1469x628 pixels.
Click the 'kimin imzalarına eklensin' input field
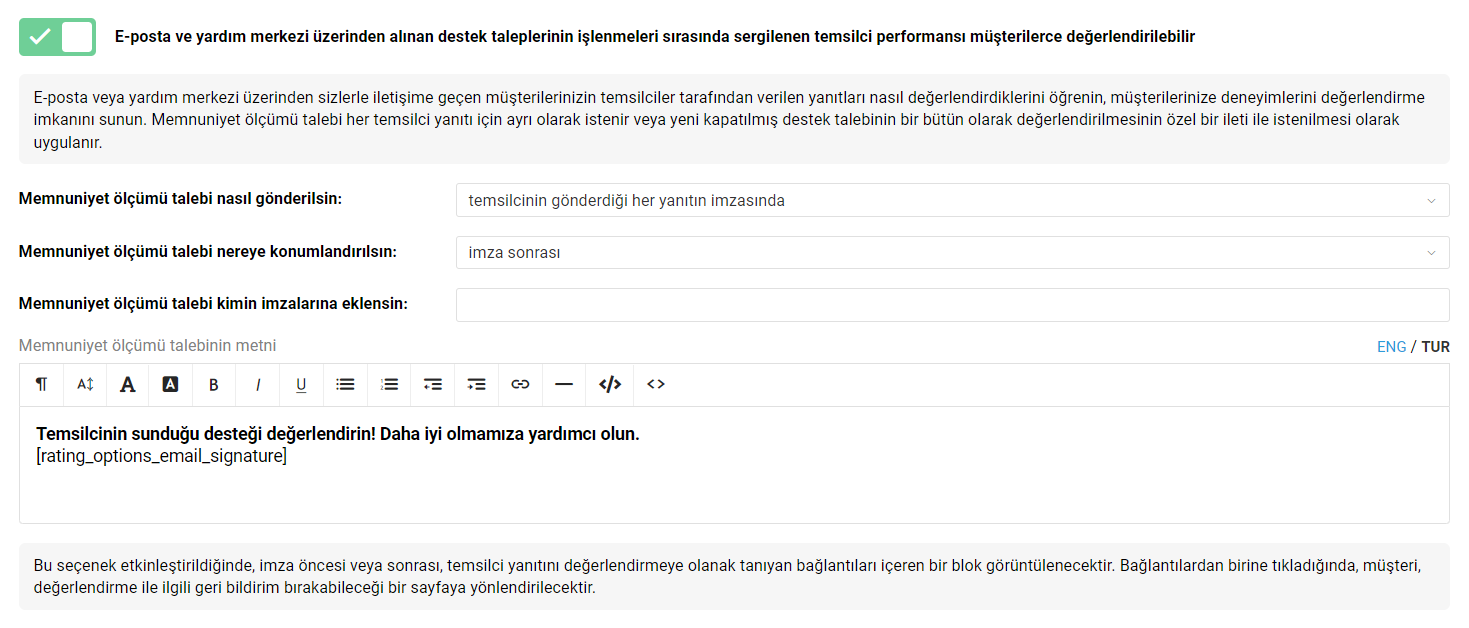point(952,305)
